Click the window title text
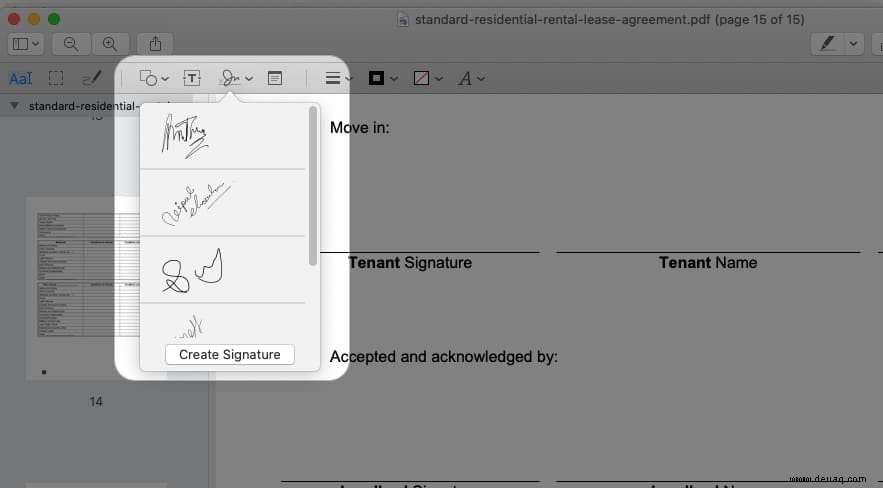 [610, 20]
